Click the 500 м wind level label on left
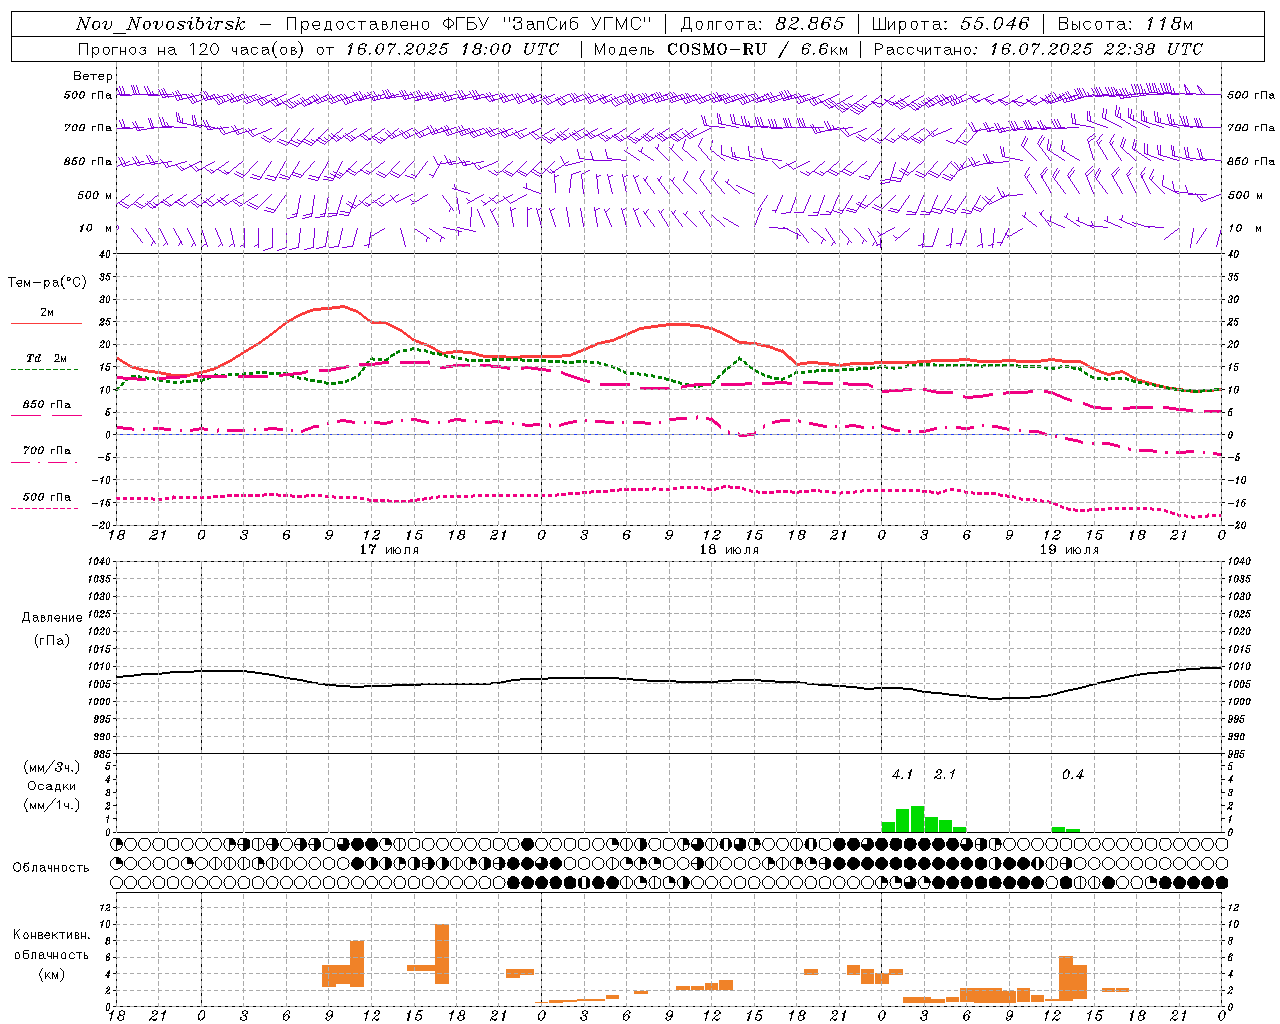 [95, 195]
